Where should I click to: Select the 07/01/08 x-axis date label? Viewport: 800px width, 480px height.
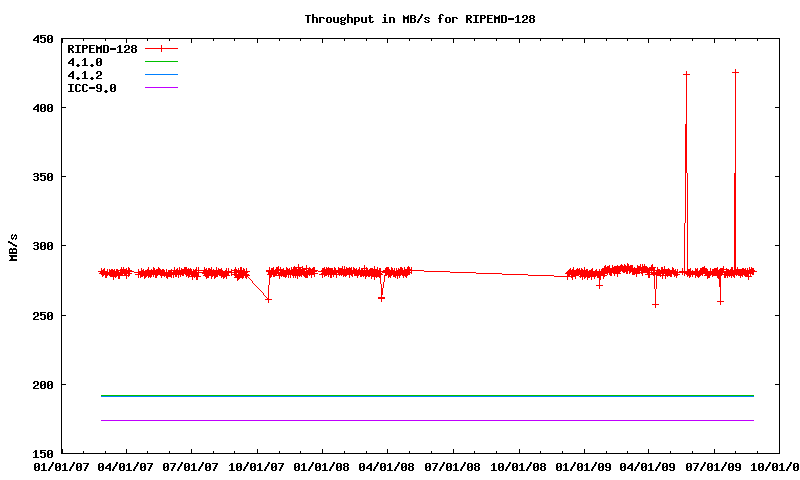click(453, 466)
